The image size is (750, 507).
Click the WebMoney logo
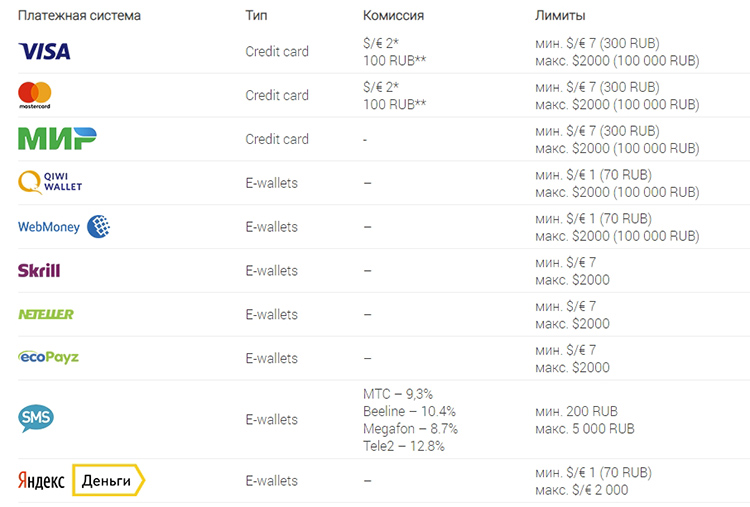point(63,227)
